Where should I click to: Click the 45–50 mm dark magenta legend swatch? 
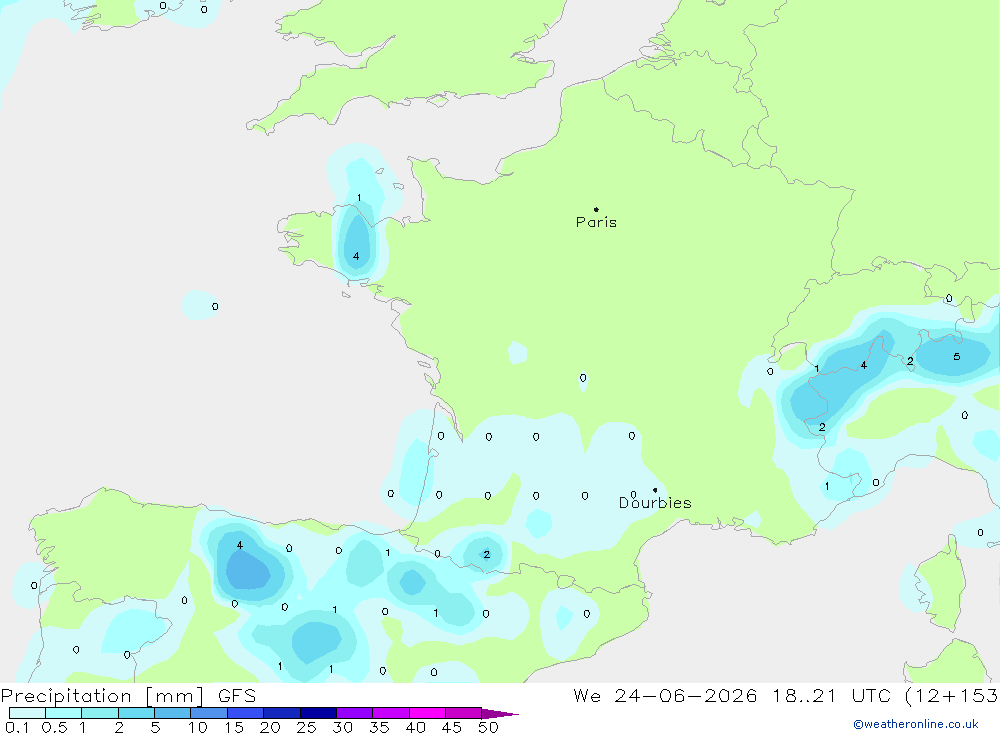pos(464,713)
